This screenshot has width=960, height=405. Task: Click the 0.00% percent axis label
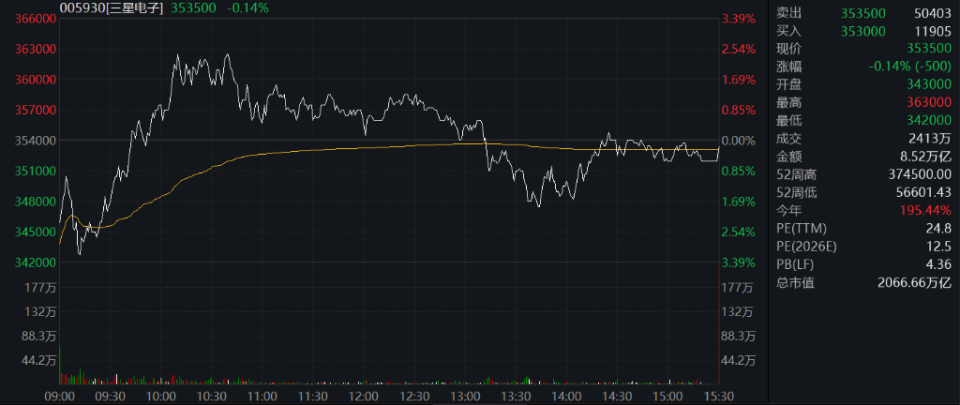[739, 141]
